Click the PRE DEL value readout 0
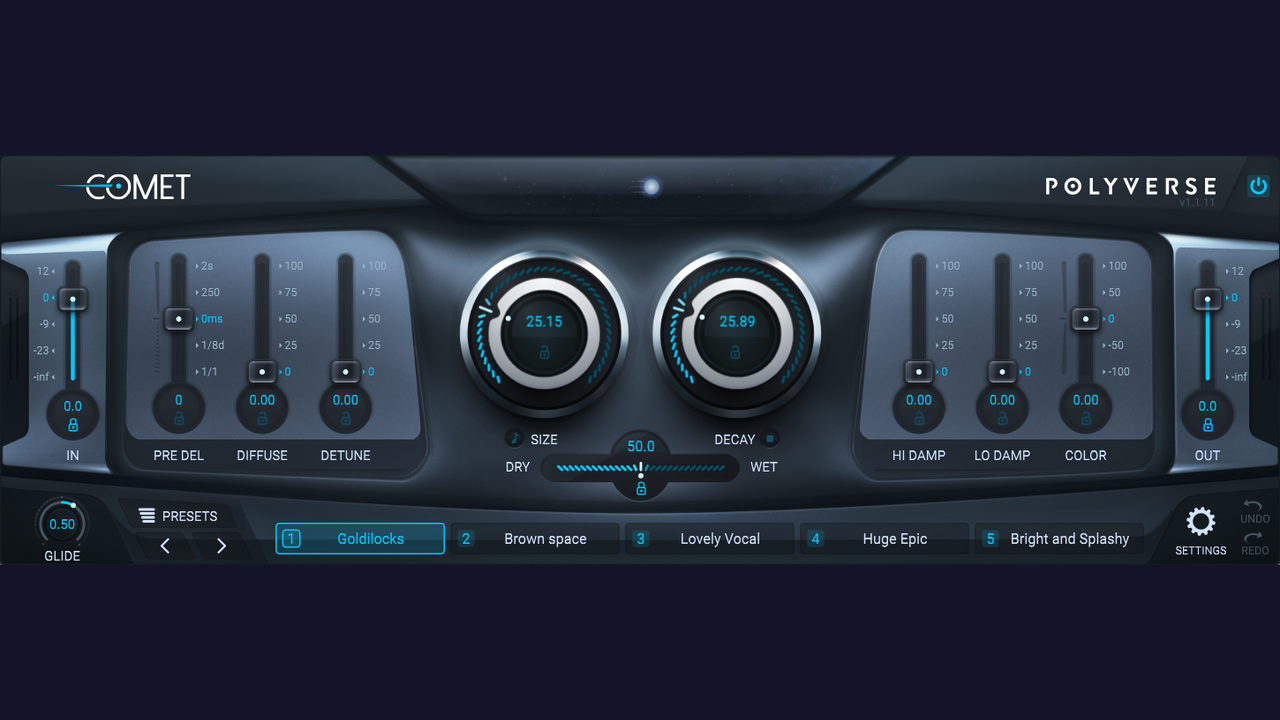The image size is (1280, 720). 179,400
